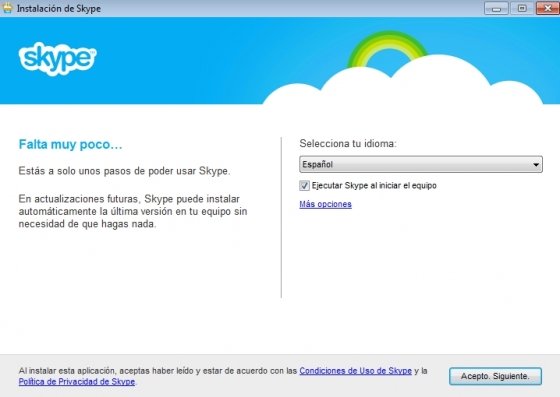Open Condiciones de Uso de Skype link

[355, 371]
